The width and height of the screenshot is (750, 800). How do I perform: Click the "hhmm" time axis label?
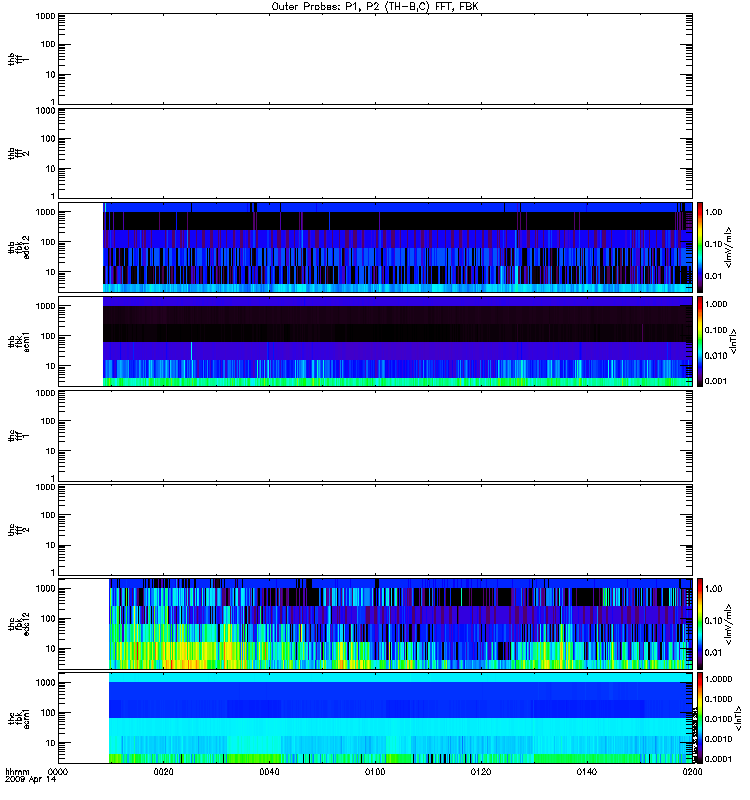(x=17, y=771)
